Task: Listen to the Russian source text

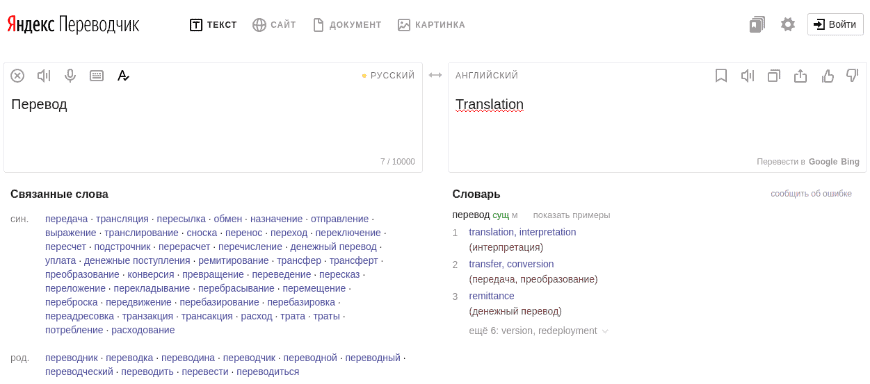Action: click(44, 75)
